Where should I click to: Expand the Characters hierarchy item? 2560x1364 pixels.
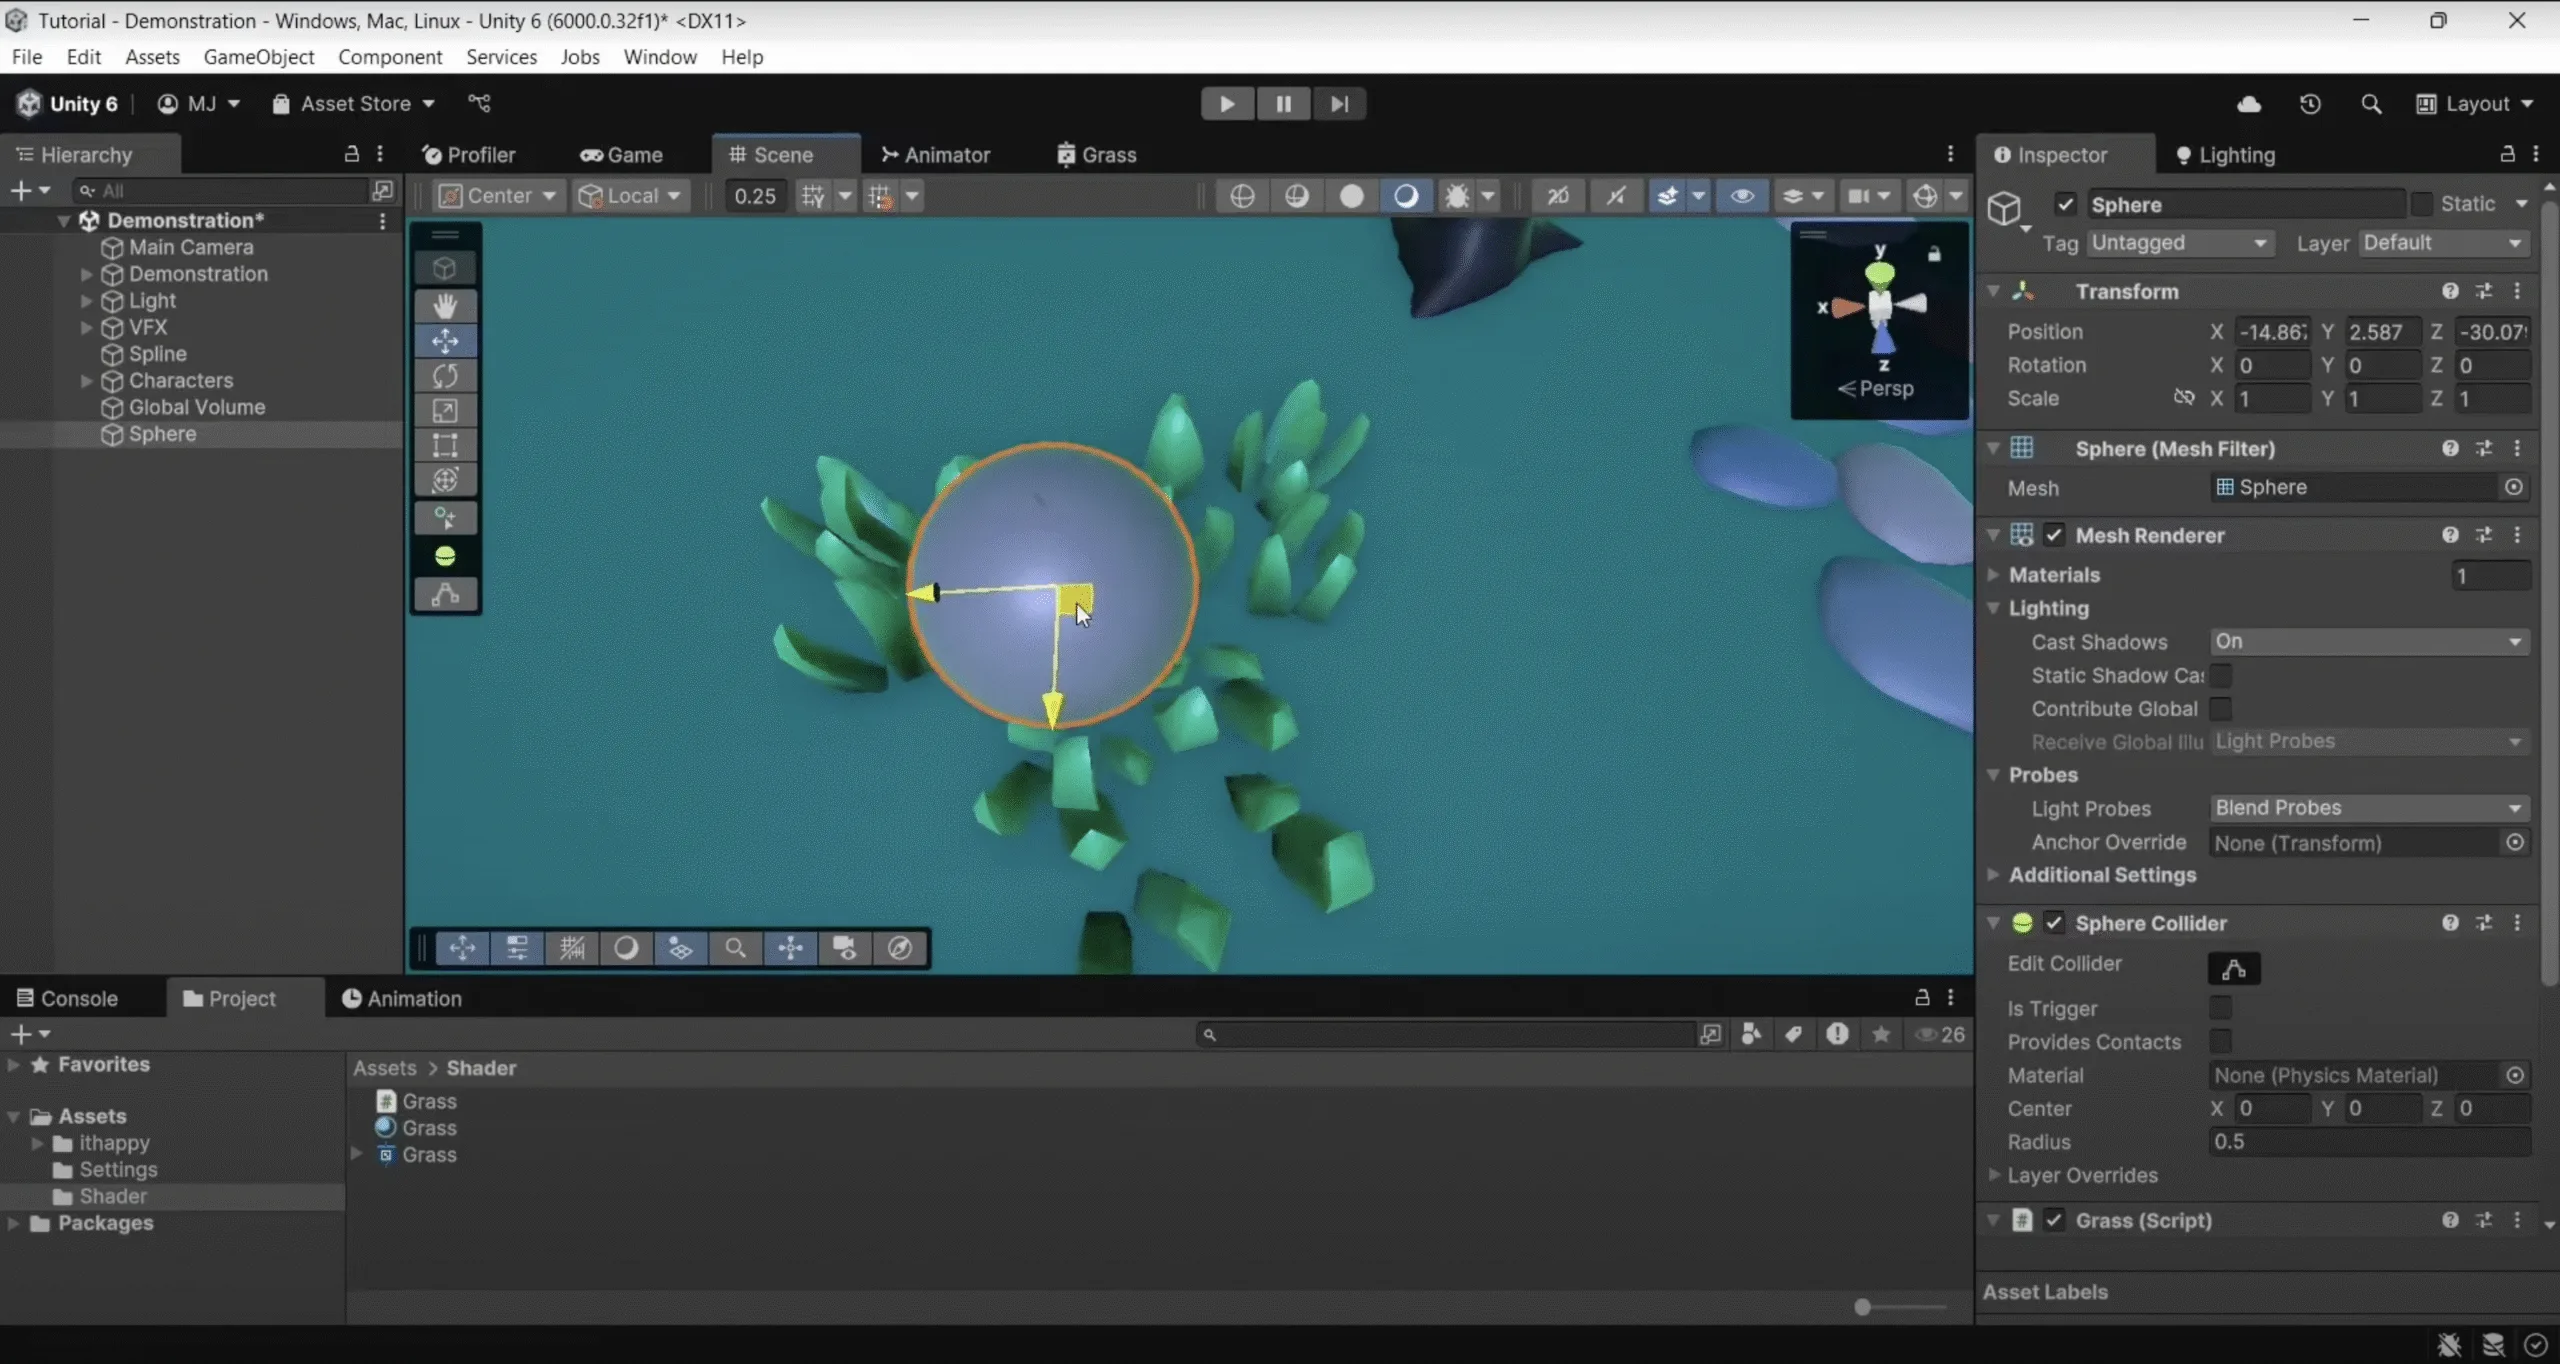[x=87, y=381]
